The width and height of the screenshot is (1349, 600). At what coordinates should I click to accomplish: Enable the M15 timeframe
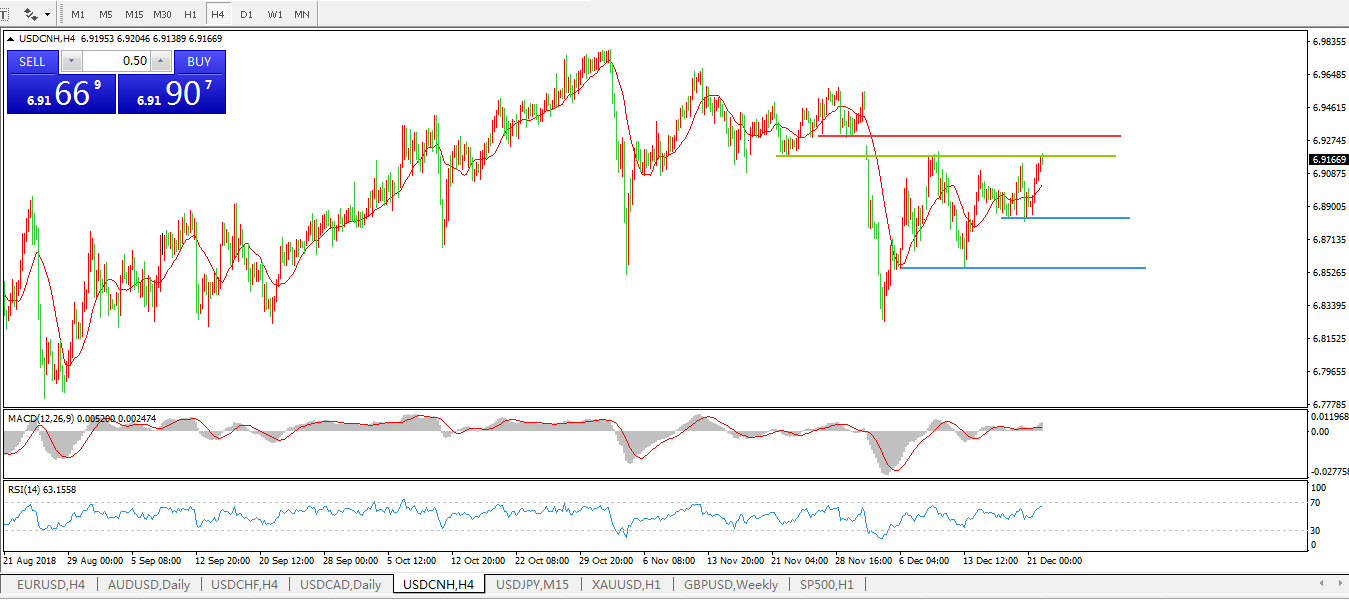(x=133, y=15)
